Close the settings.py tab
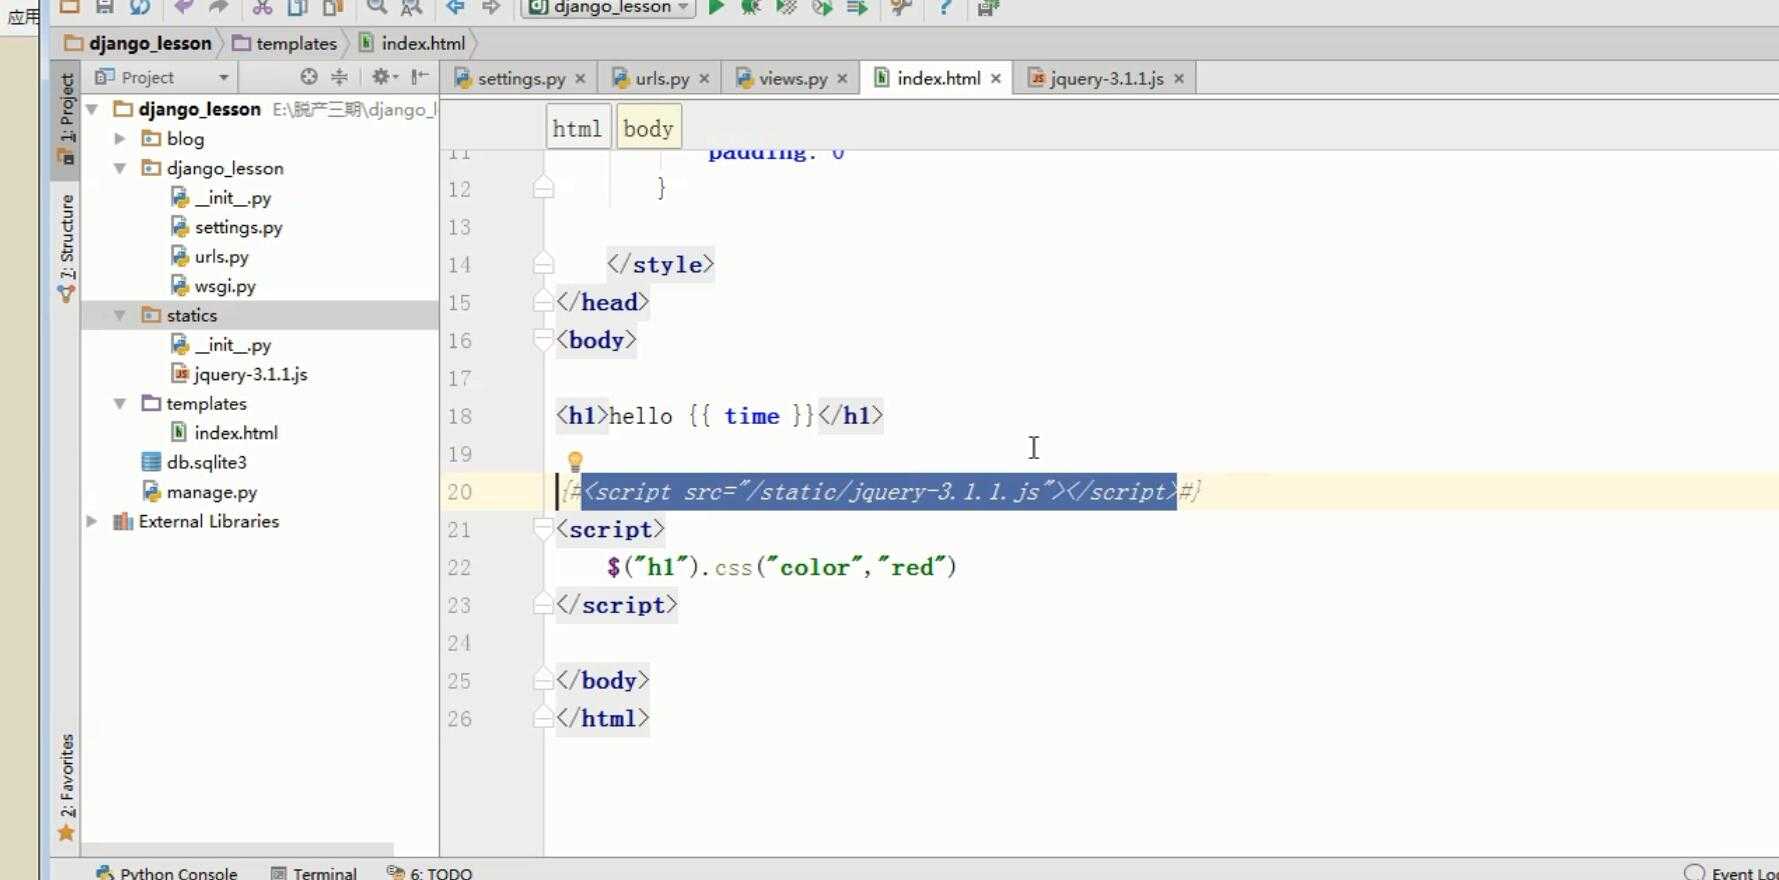Screen dimensions: 1779x880 point(580,78)
